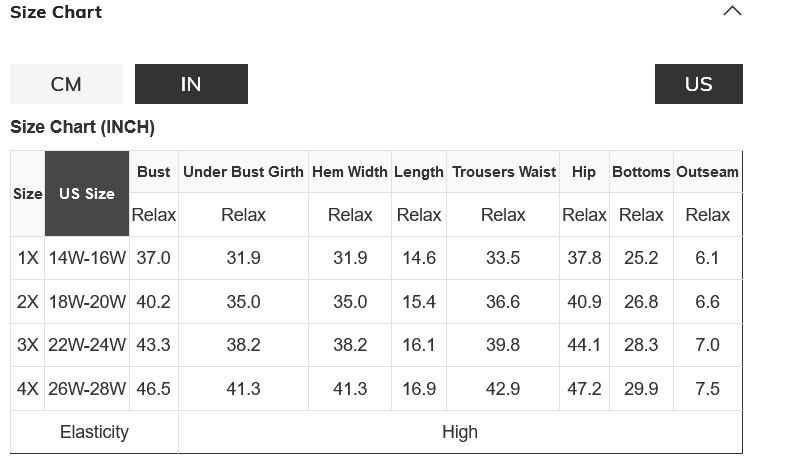Click the 14W-16W US size cell

[87, 258]
